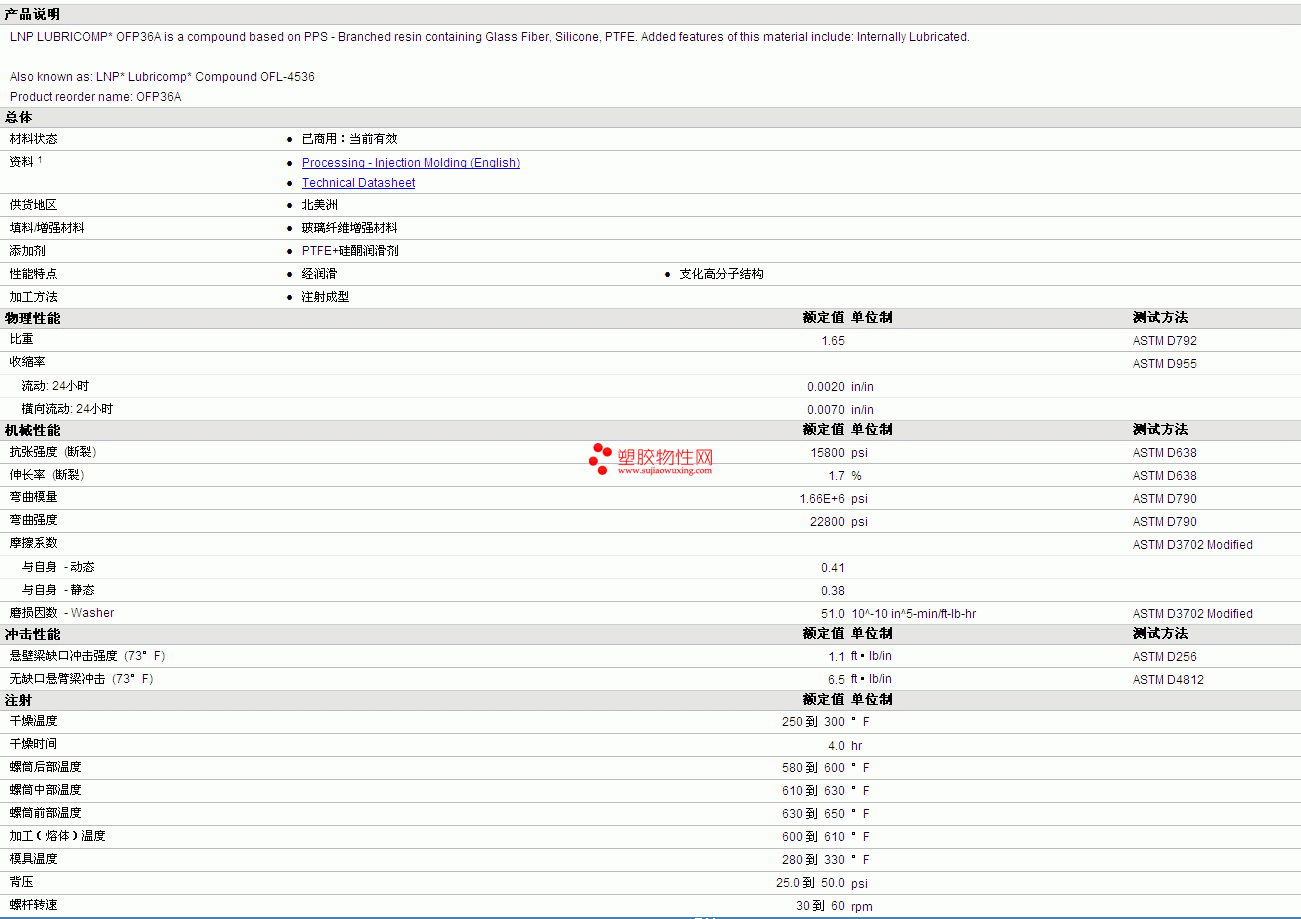Click the 冲击性能 section header

tap(32, 634)
